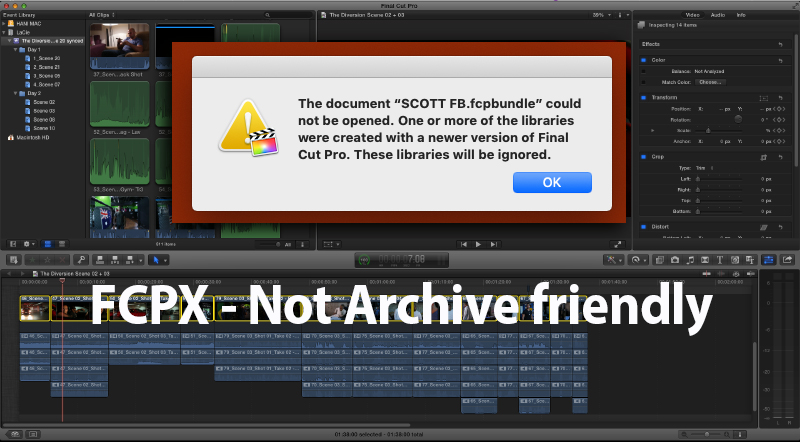
Task: Collapse the Day 2 folder
Action: 15,93
